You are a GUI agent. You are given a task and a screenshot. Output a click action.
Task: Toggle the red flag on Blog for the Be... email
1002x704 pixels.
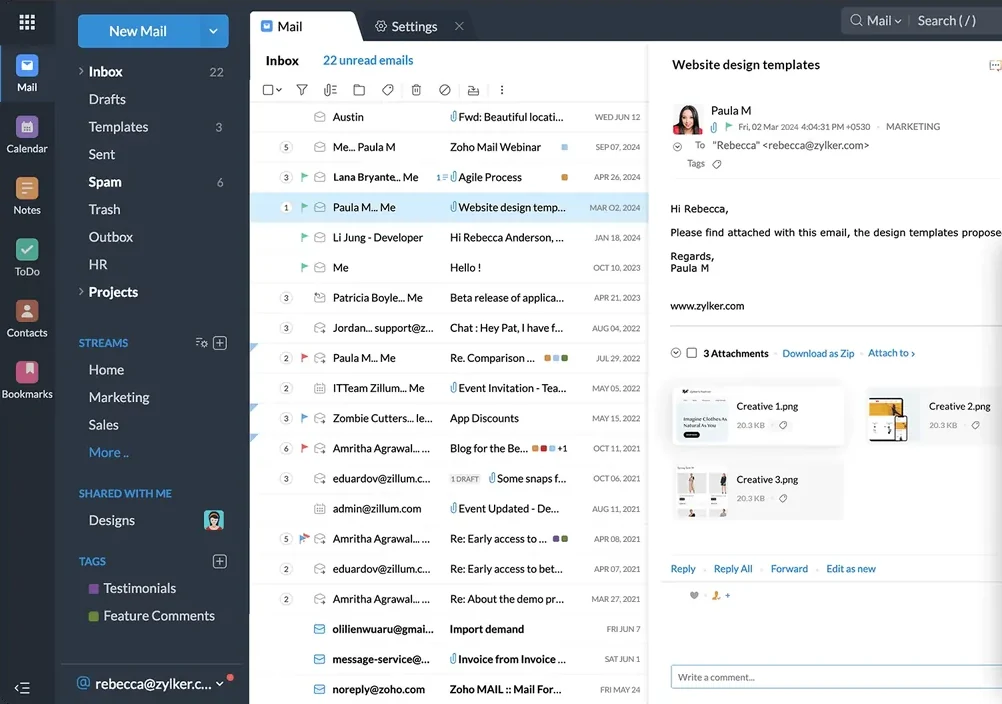[x=304, y=448]
